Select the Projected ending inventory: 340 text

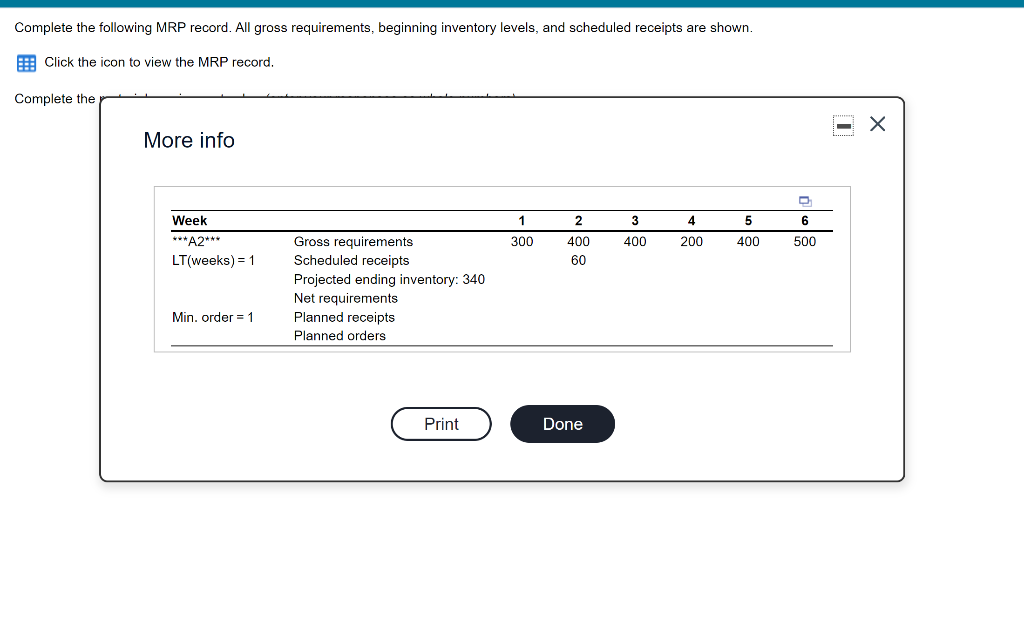[x=389, y=279]
